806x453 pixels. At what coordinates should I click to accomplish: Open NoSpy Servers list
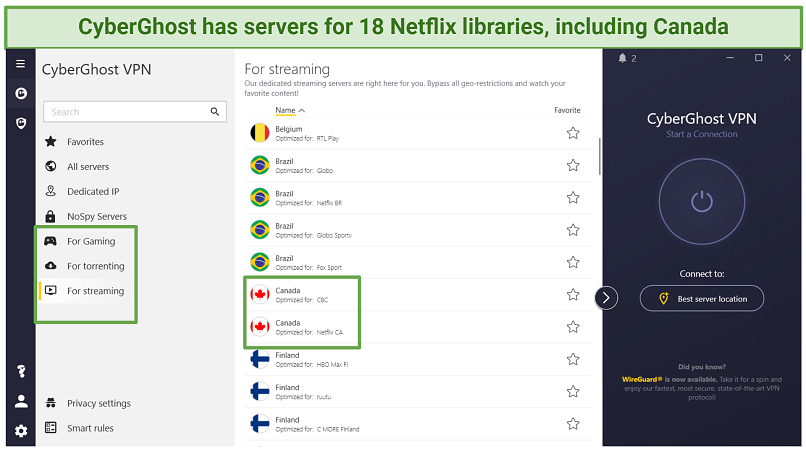pyautogui.click(x=97, y=216)
